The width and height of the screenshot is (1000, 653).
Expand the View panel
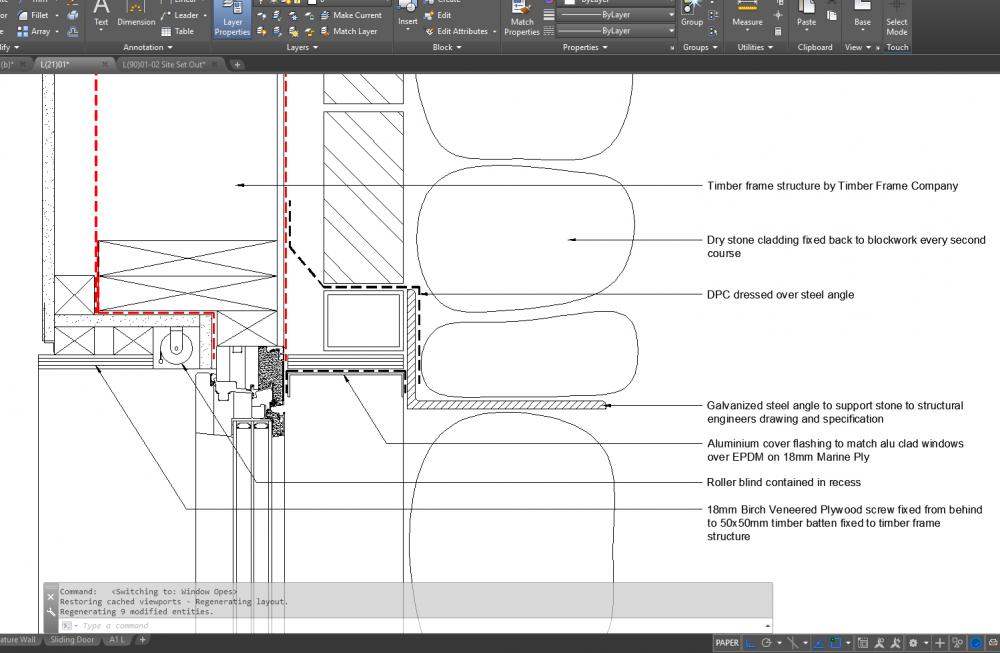[x=858, y=47]
